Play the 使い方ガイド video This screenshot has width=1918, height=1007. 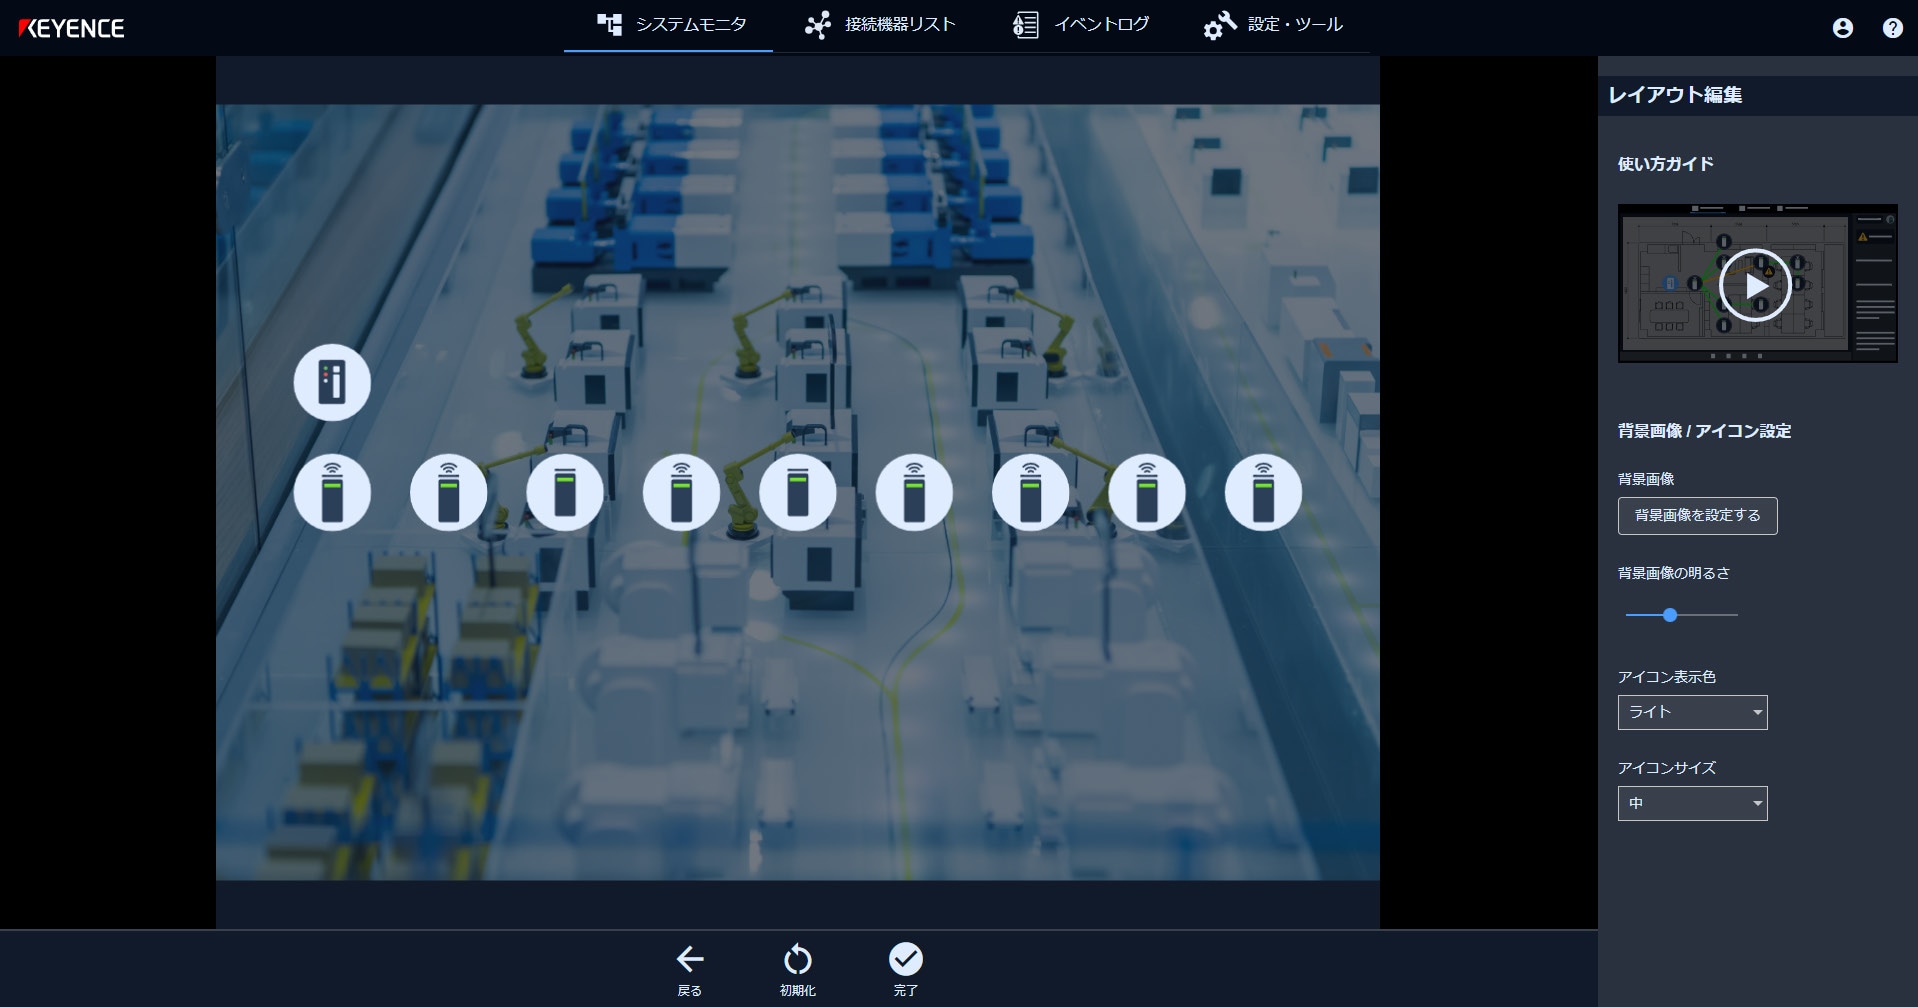tap(1755, 285)
